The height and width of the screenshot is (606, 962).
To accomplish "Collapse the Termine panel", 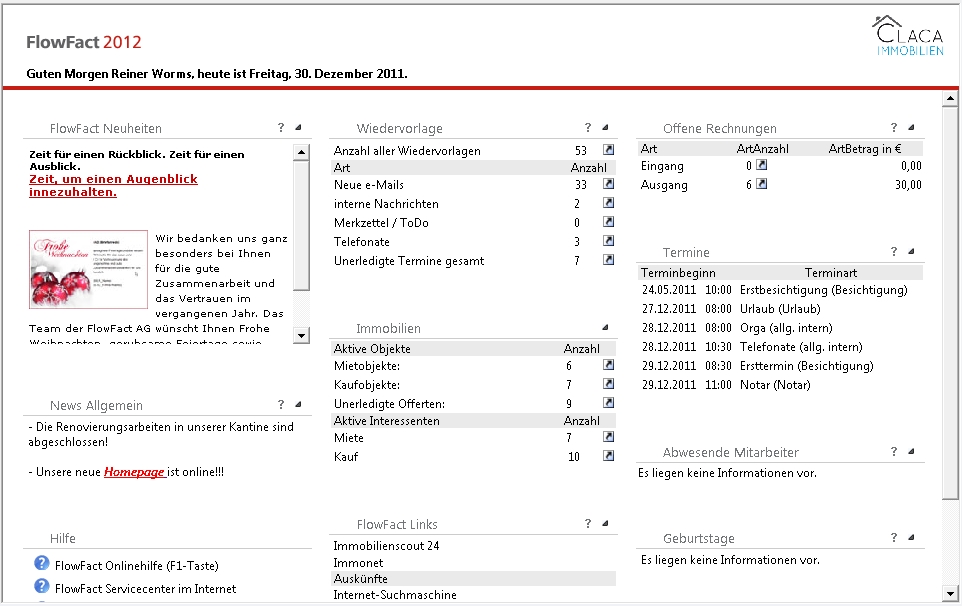I will pyautogui.click(x=911, y=251).
